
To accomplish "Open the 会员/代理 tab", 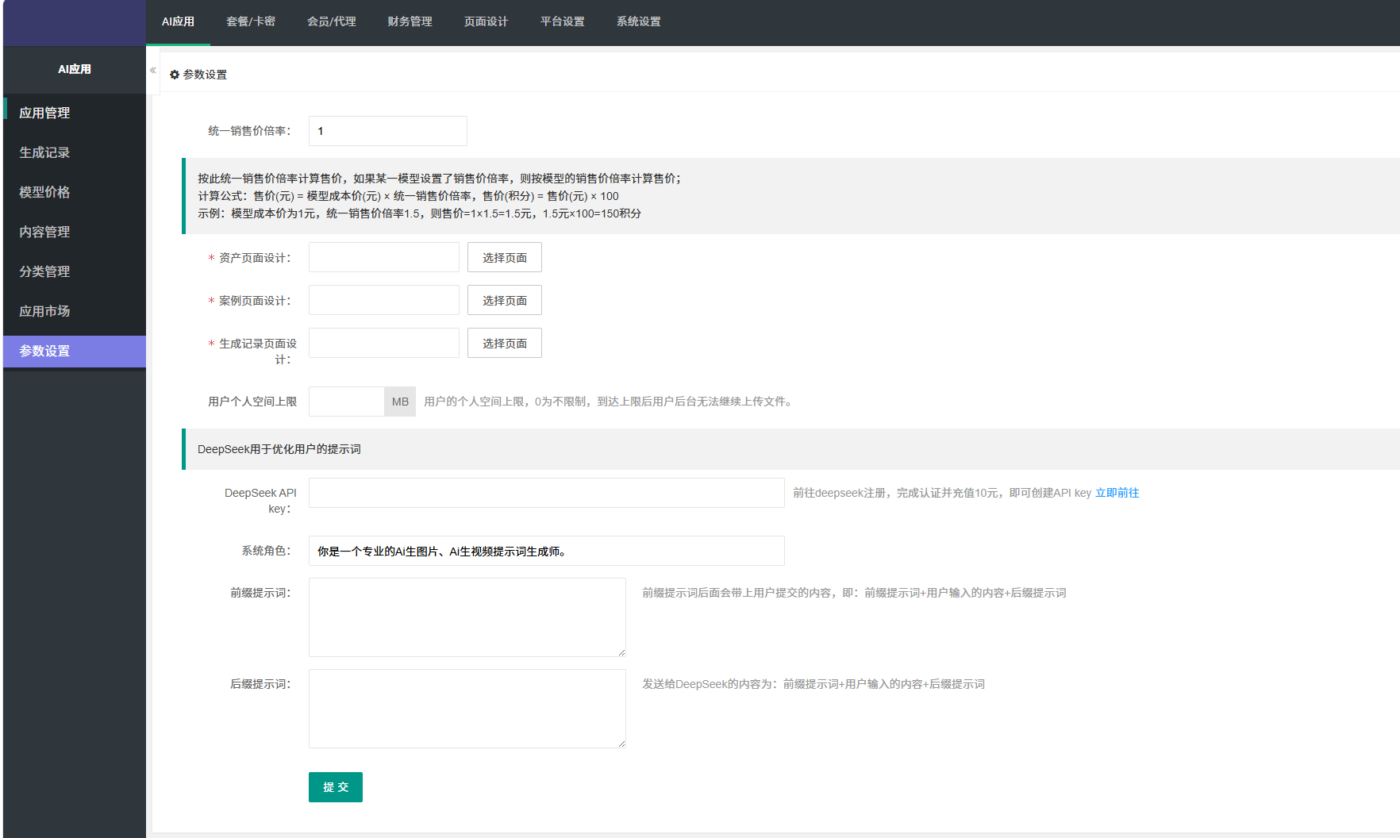I will pos(331,22).
